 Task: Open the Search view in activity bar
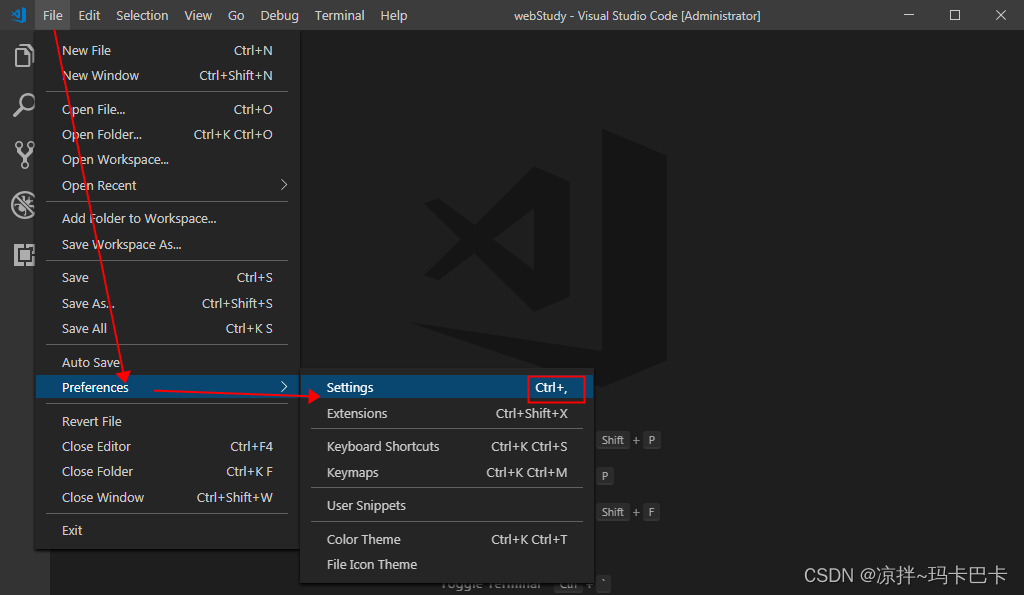[24, 105]
